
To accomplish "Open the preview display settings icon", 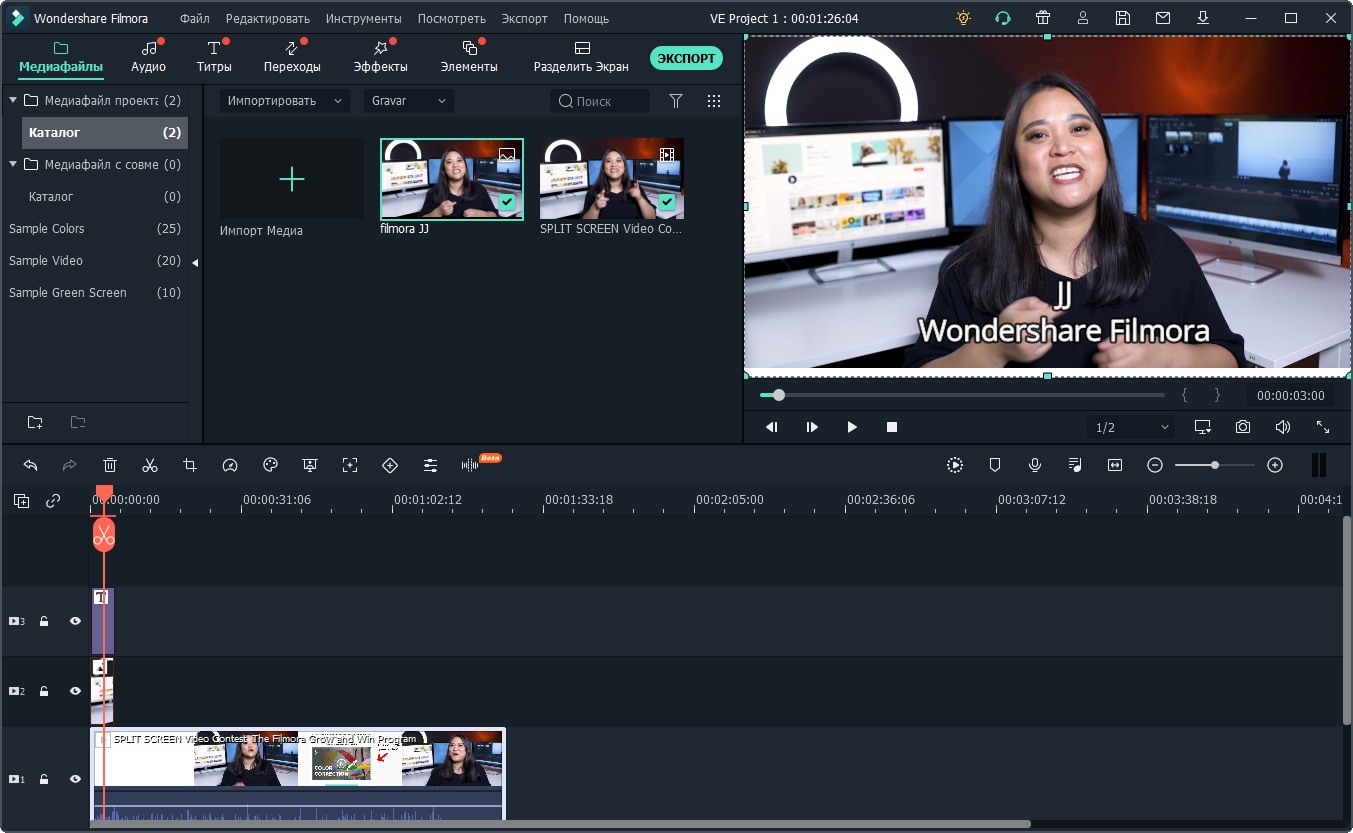I will 1202,427.
